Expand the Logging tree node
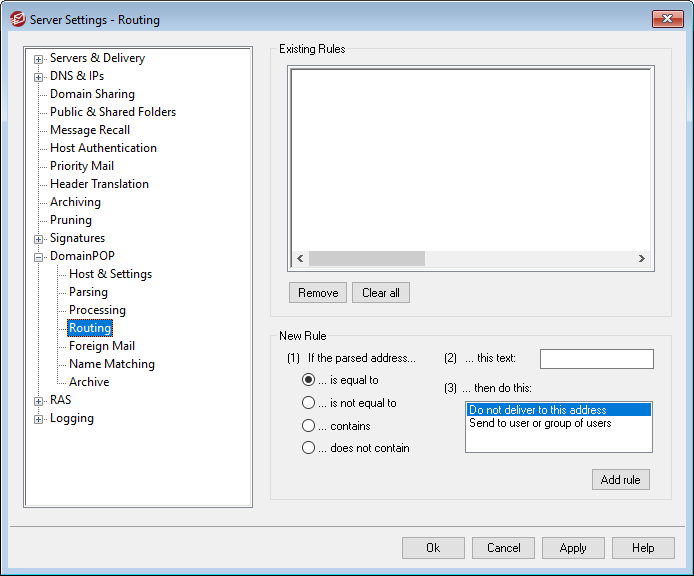694x576 pixels. [x=39, y=419]
